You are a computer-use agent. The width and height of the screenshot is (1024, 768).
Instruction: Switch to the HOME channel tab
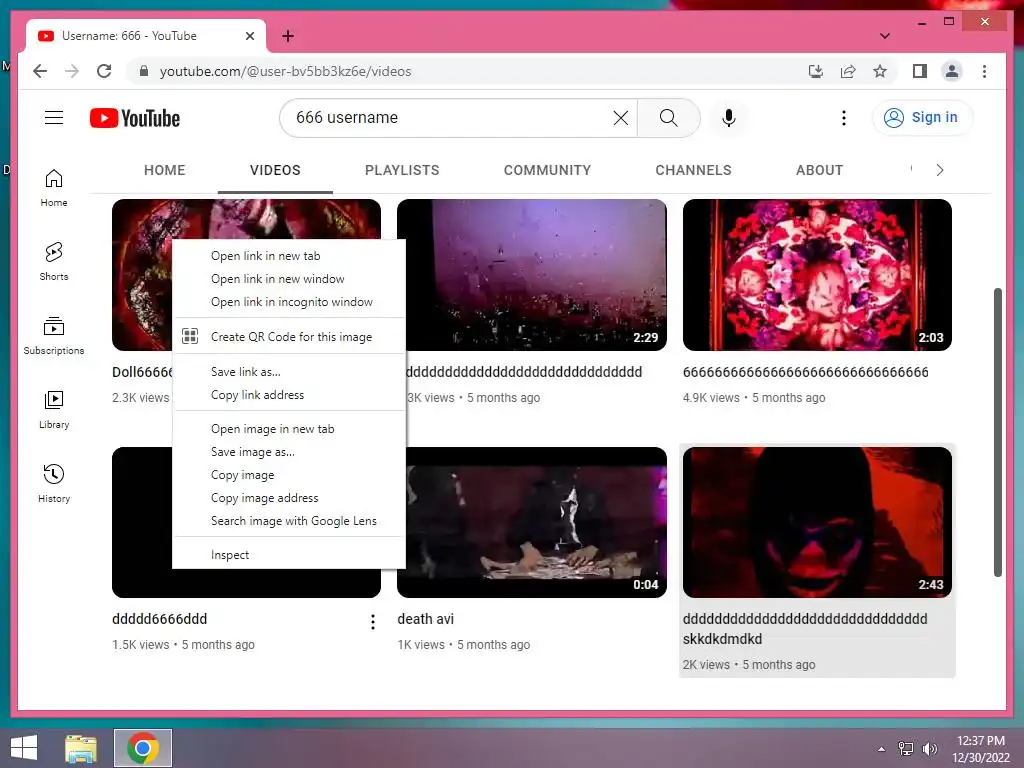(x=165, y=170)
